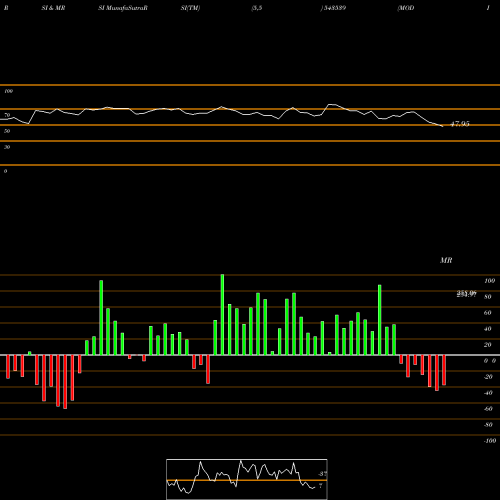The image size is (500, 500).
Task: Click the -40 label on MR right axis
Action: (488, 393)
